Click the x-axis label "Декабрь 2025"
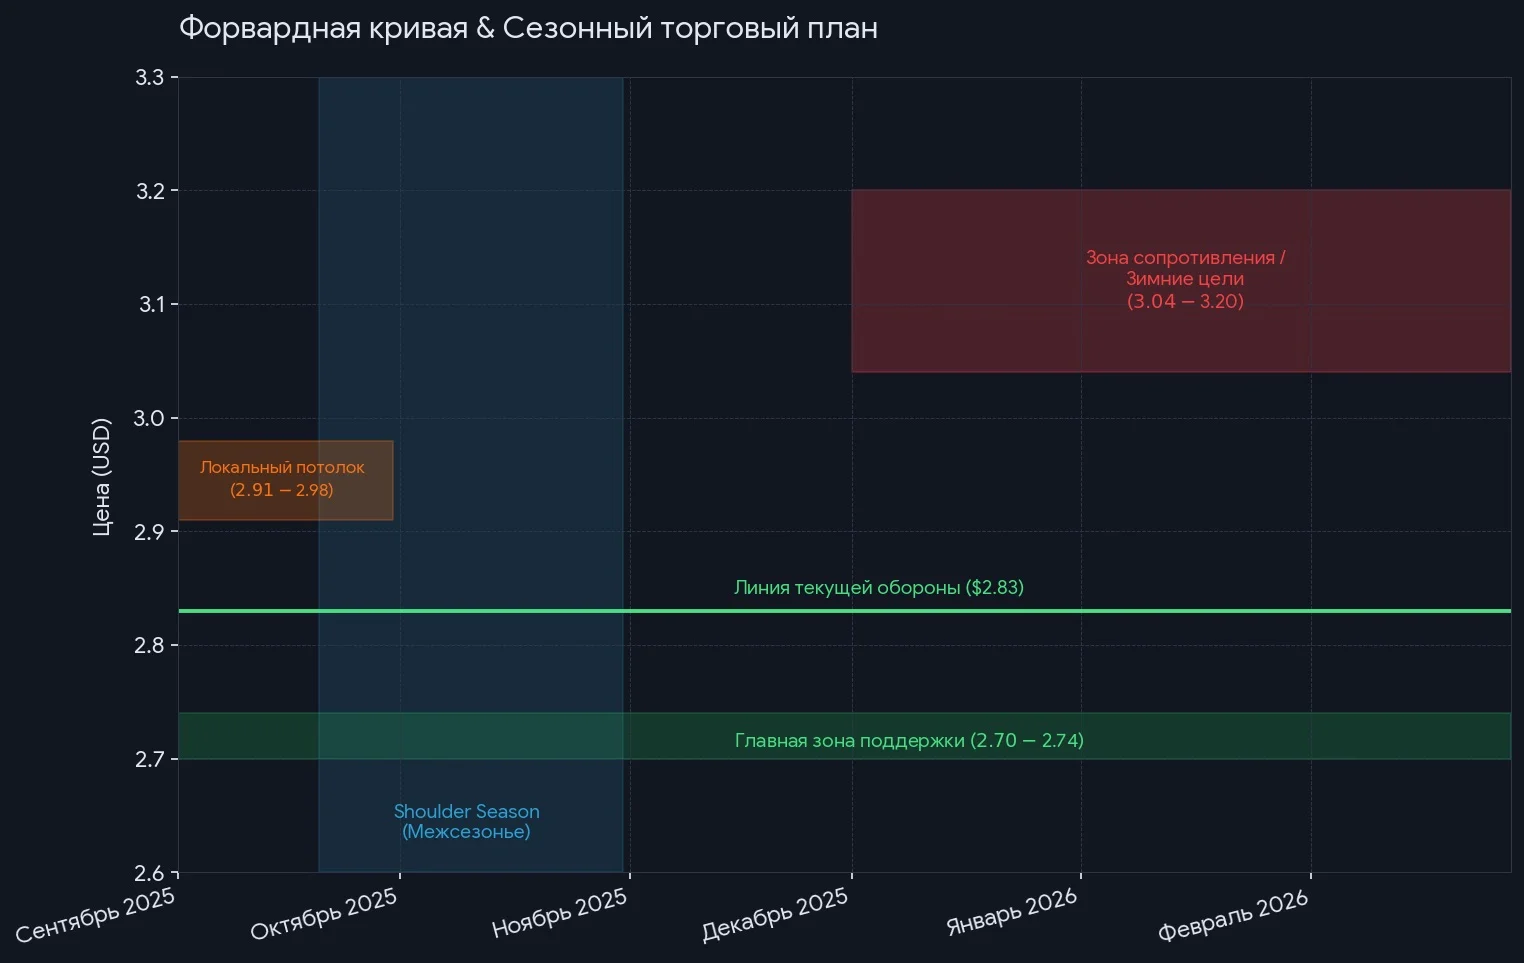Image resolution: width=1524 pixels, height=963 pixels. (776, 915)
